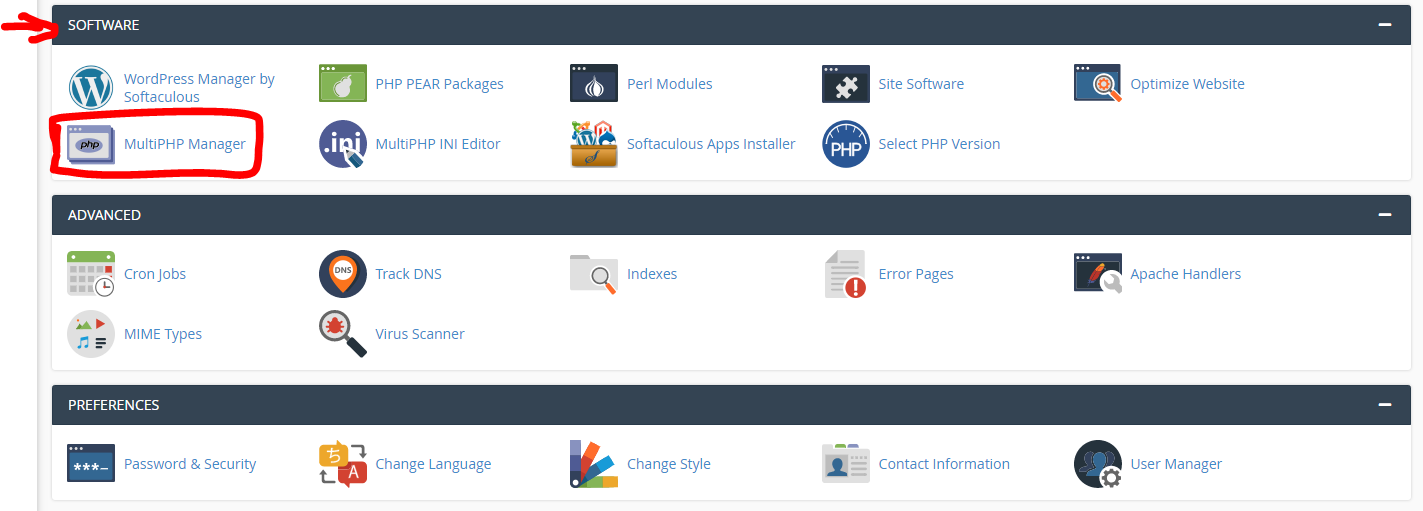Open the Softaculous Apps Installer icon
This screenshot has height=511, width=1423.
coord(594,144)
